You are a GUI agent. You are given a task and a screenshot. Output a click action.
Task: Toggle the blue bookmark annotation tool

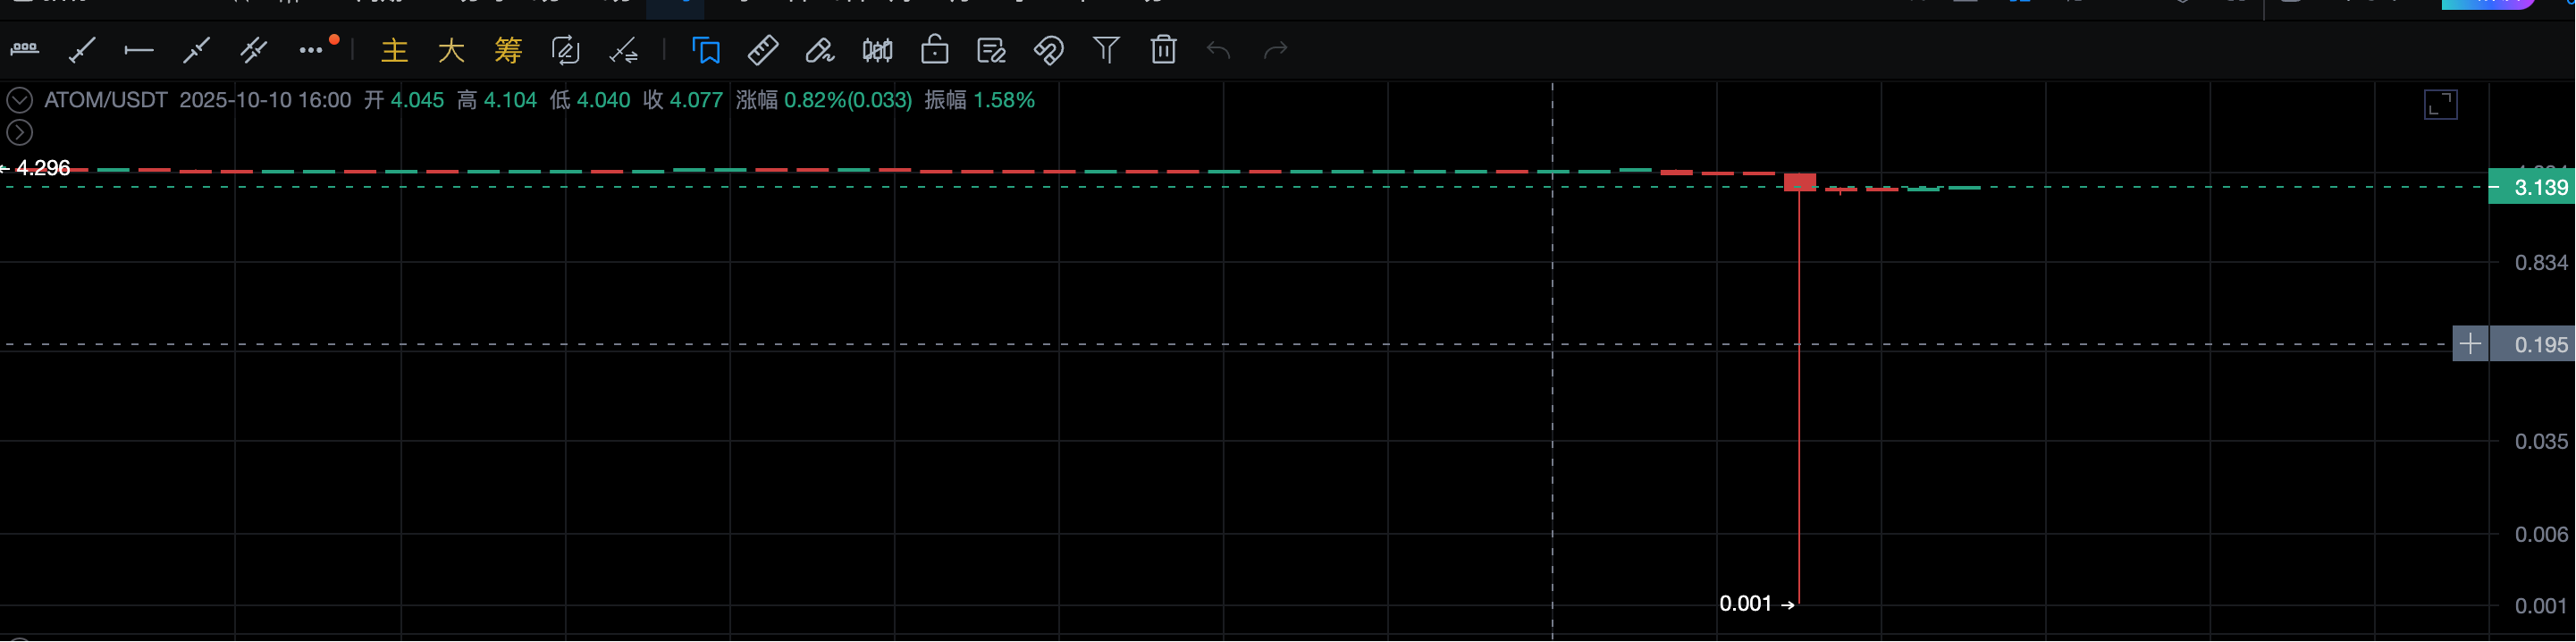[706, 50]
